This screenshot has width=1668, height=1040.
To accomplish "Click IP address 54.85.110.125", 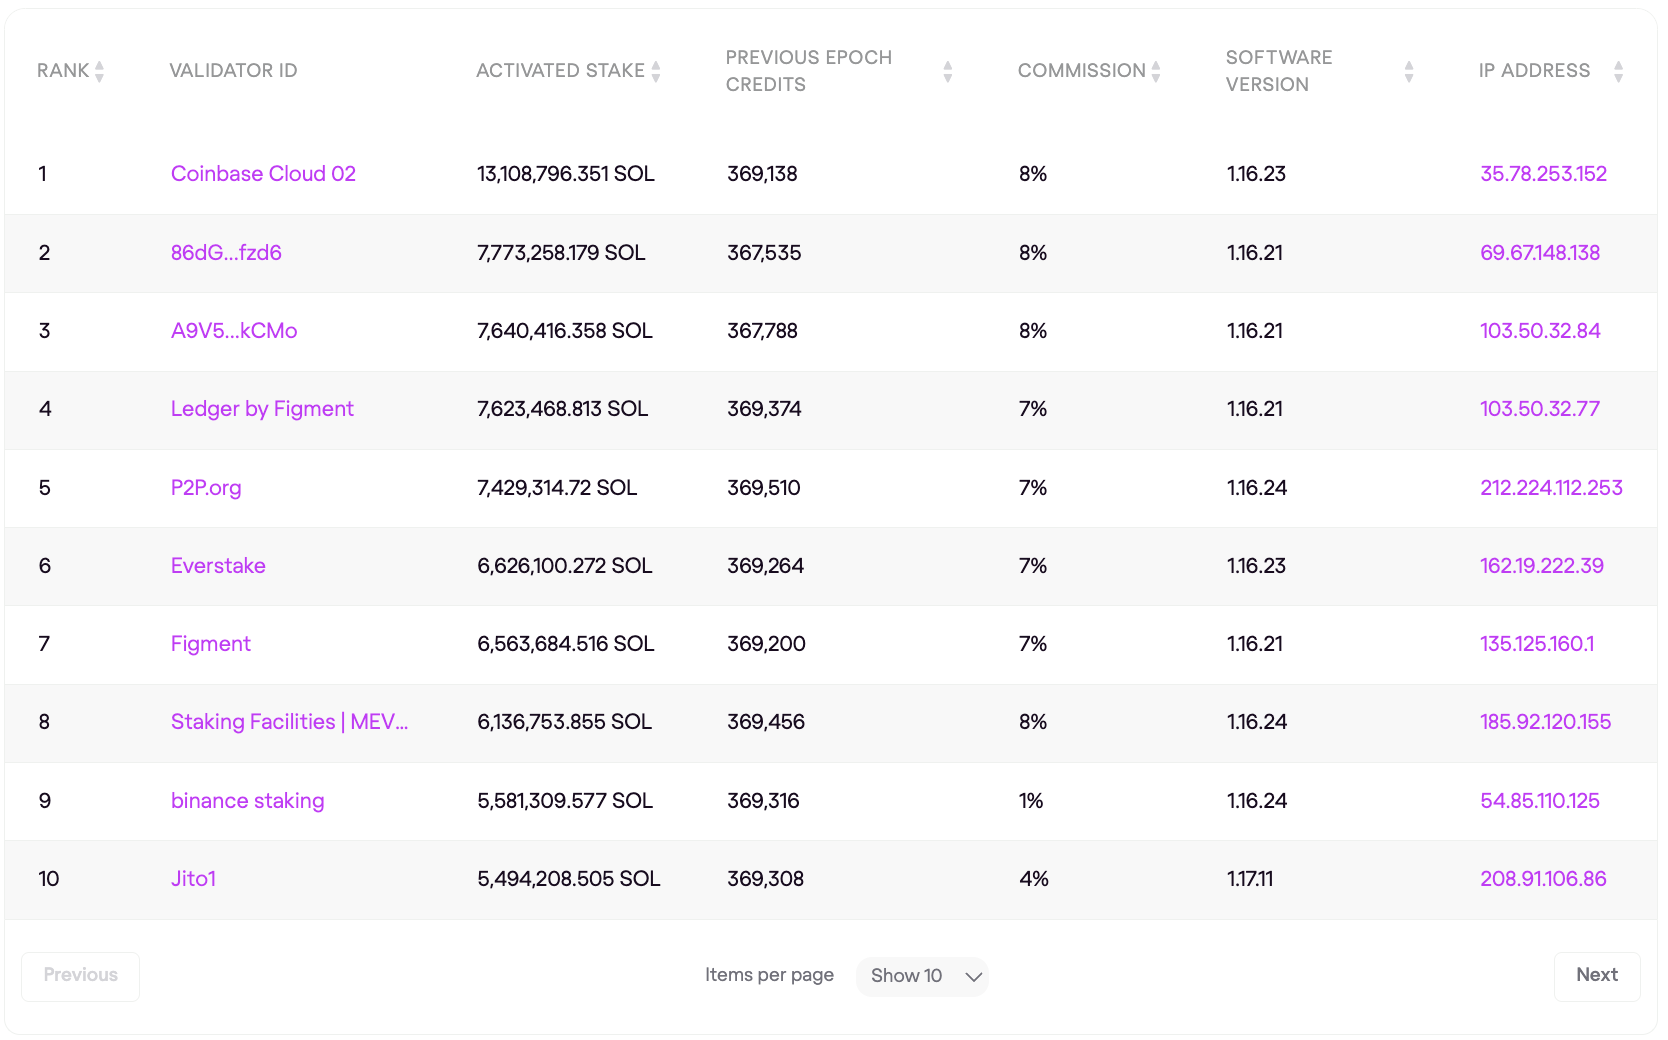I will (x=1540, y=801).
